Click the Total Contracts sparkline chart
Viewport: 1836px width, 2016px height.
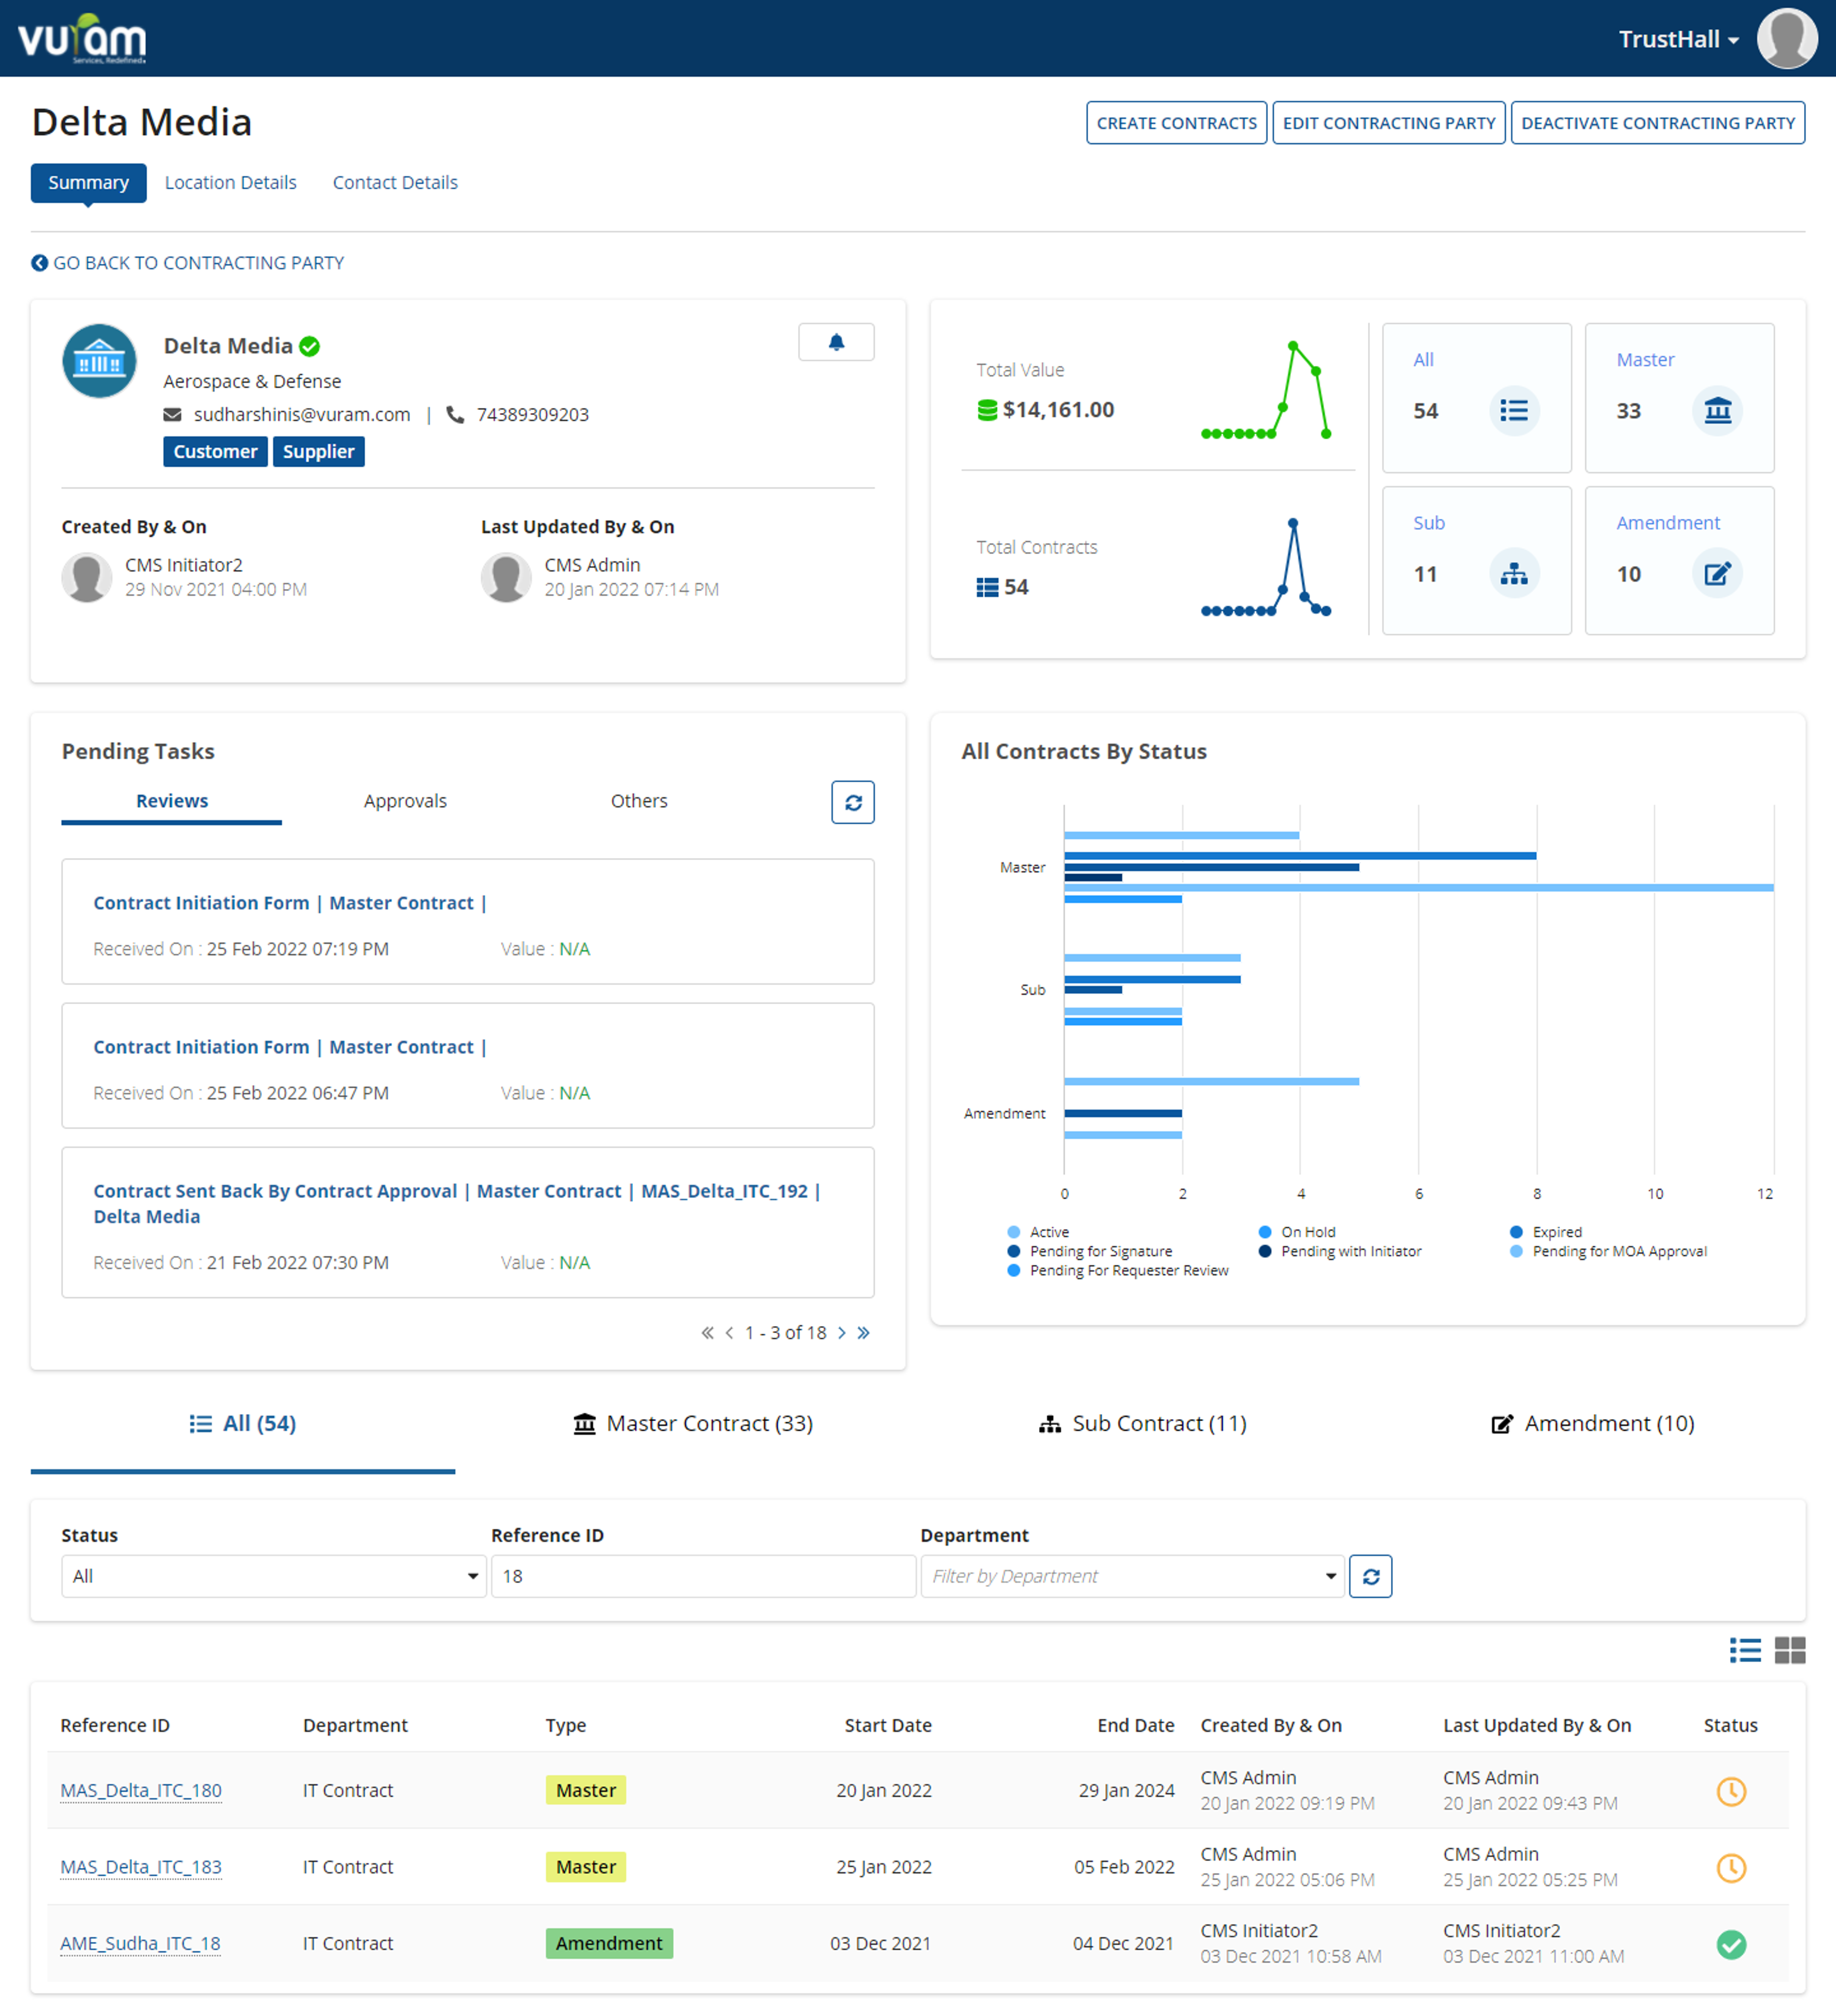tap(1266, 567)
